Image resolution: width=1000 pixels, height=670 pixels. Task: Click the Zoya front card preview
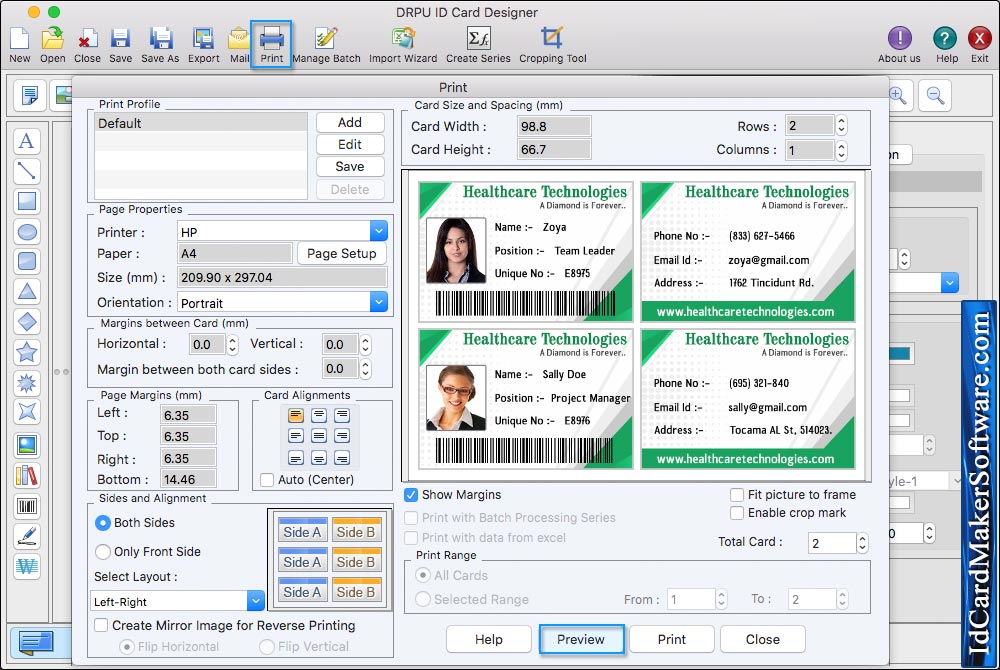tap(526, 251)
